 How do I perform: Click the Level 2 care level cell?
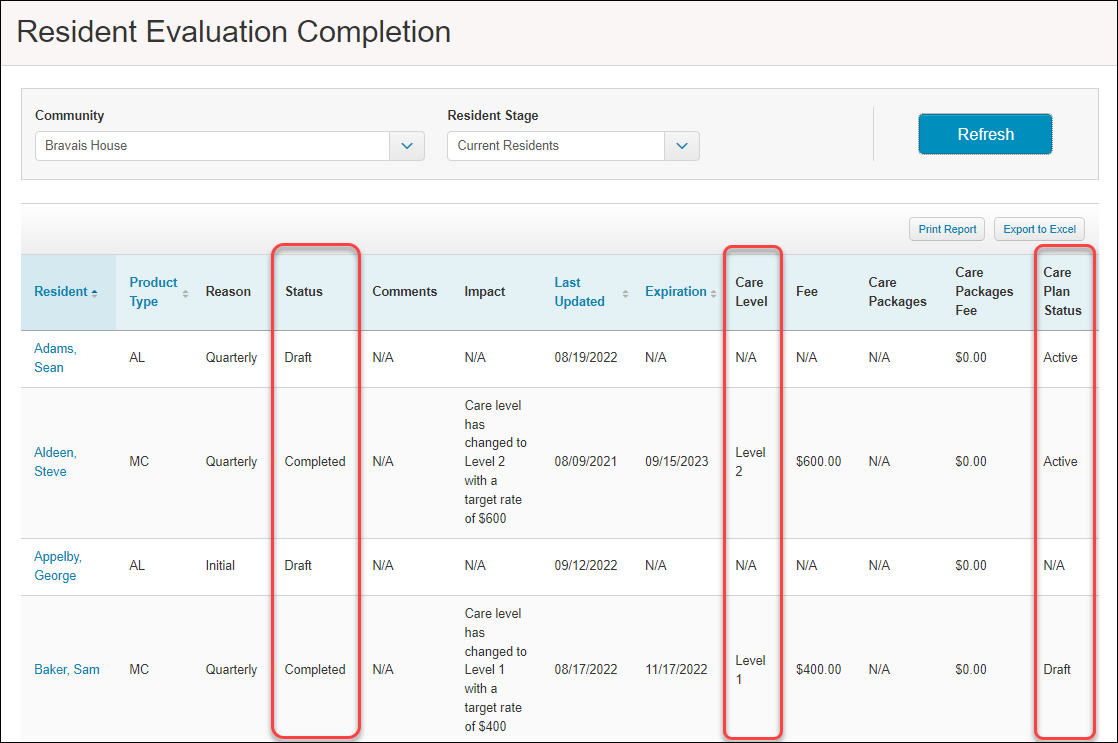pos(750,461)
